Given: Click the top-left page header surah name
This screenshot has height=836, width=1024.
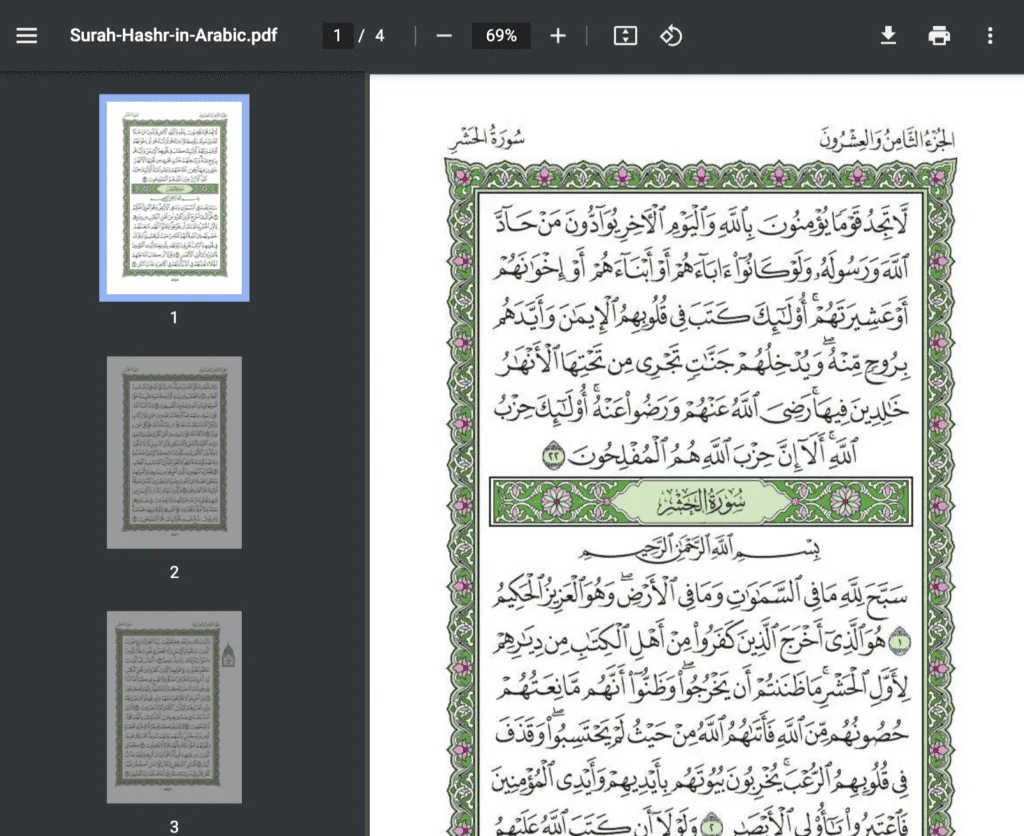Looking at the screenshot, I should click(486, 138).
